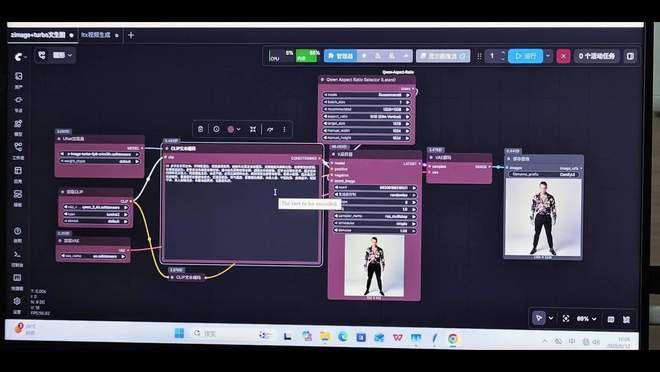Screen dimensions: 660x372
Task: Click the vae_name field in VAE loader node
Action: pyautogui.click(x=93, y=256)
